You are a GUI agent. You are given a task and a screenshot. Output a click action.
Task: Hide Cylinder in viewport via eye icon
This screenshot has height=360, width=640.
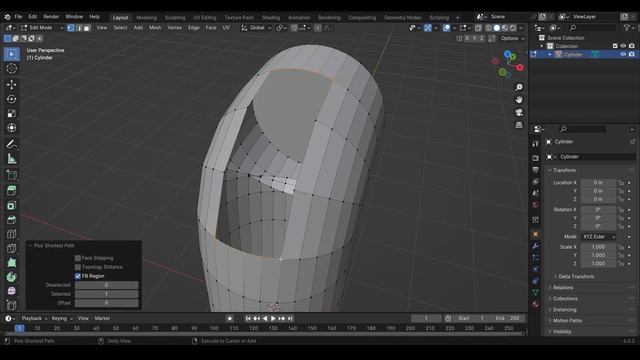[623, 54]
